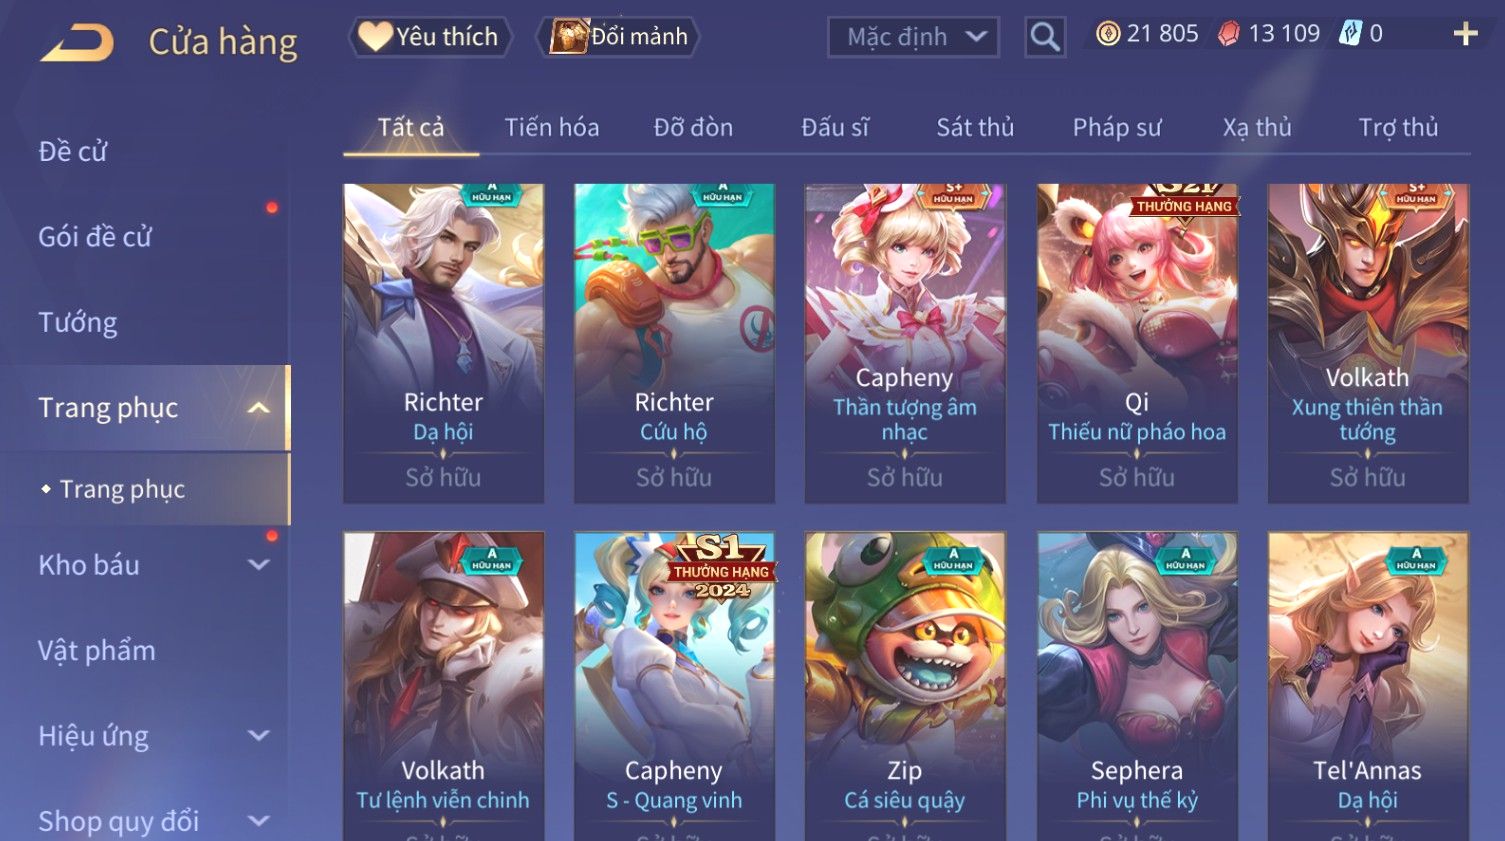Select the Pháp sư tab
The height and width of the screenshot is (841, 1505).
tap(1117, 127)
